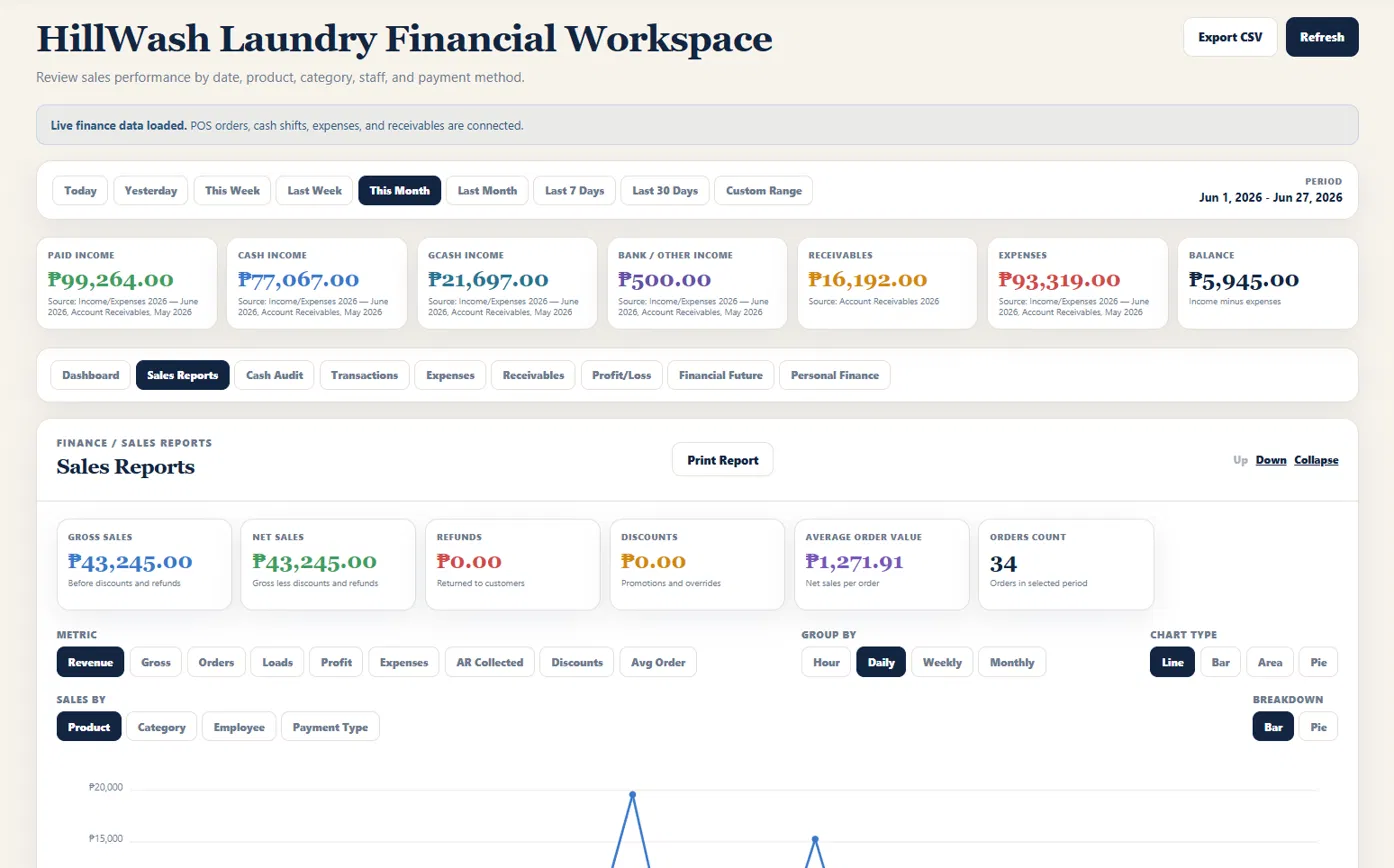Click the period text Jun 1, 2026 - Jun 27, 2026
1394x868 pixels.
point(1271,198)
